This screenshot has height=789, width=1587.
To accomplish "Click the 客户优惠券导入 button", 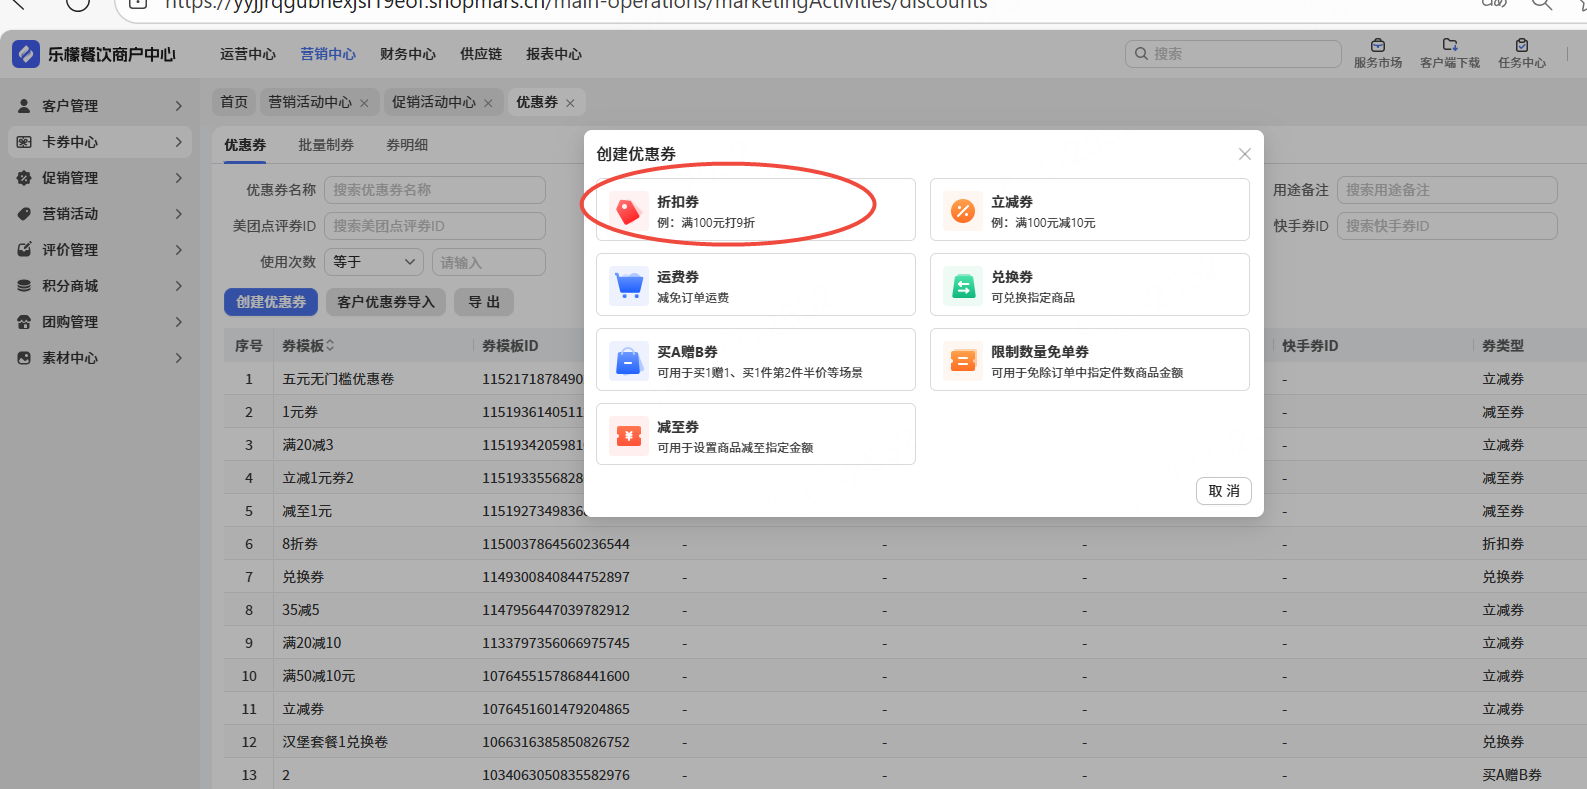I will [x=386, y=302].
